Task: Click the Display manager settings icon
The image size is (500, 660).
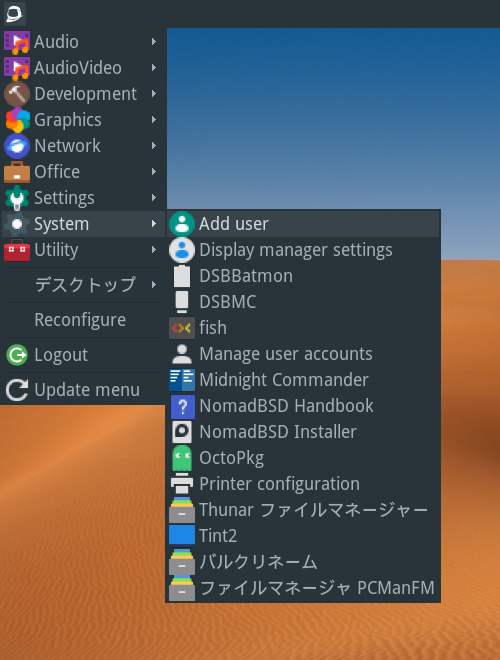Action: pos(182,250)
